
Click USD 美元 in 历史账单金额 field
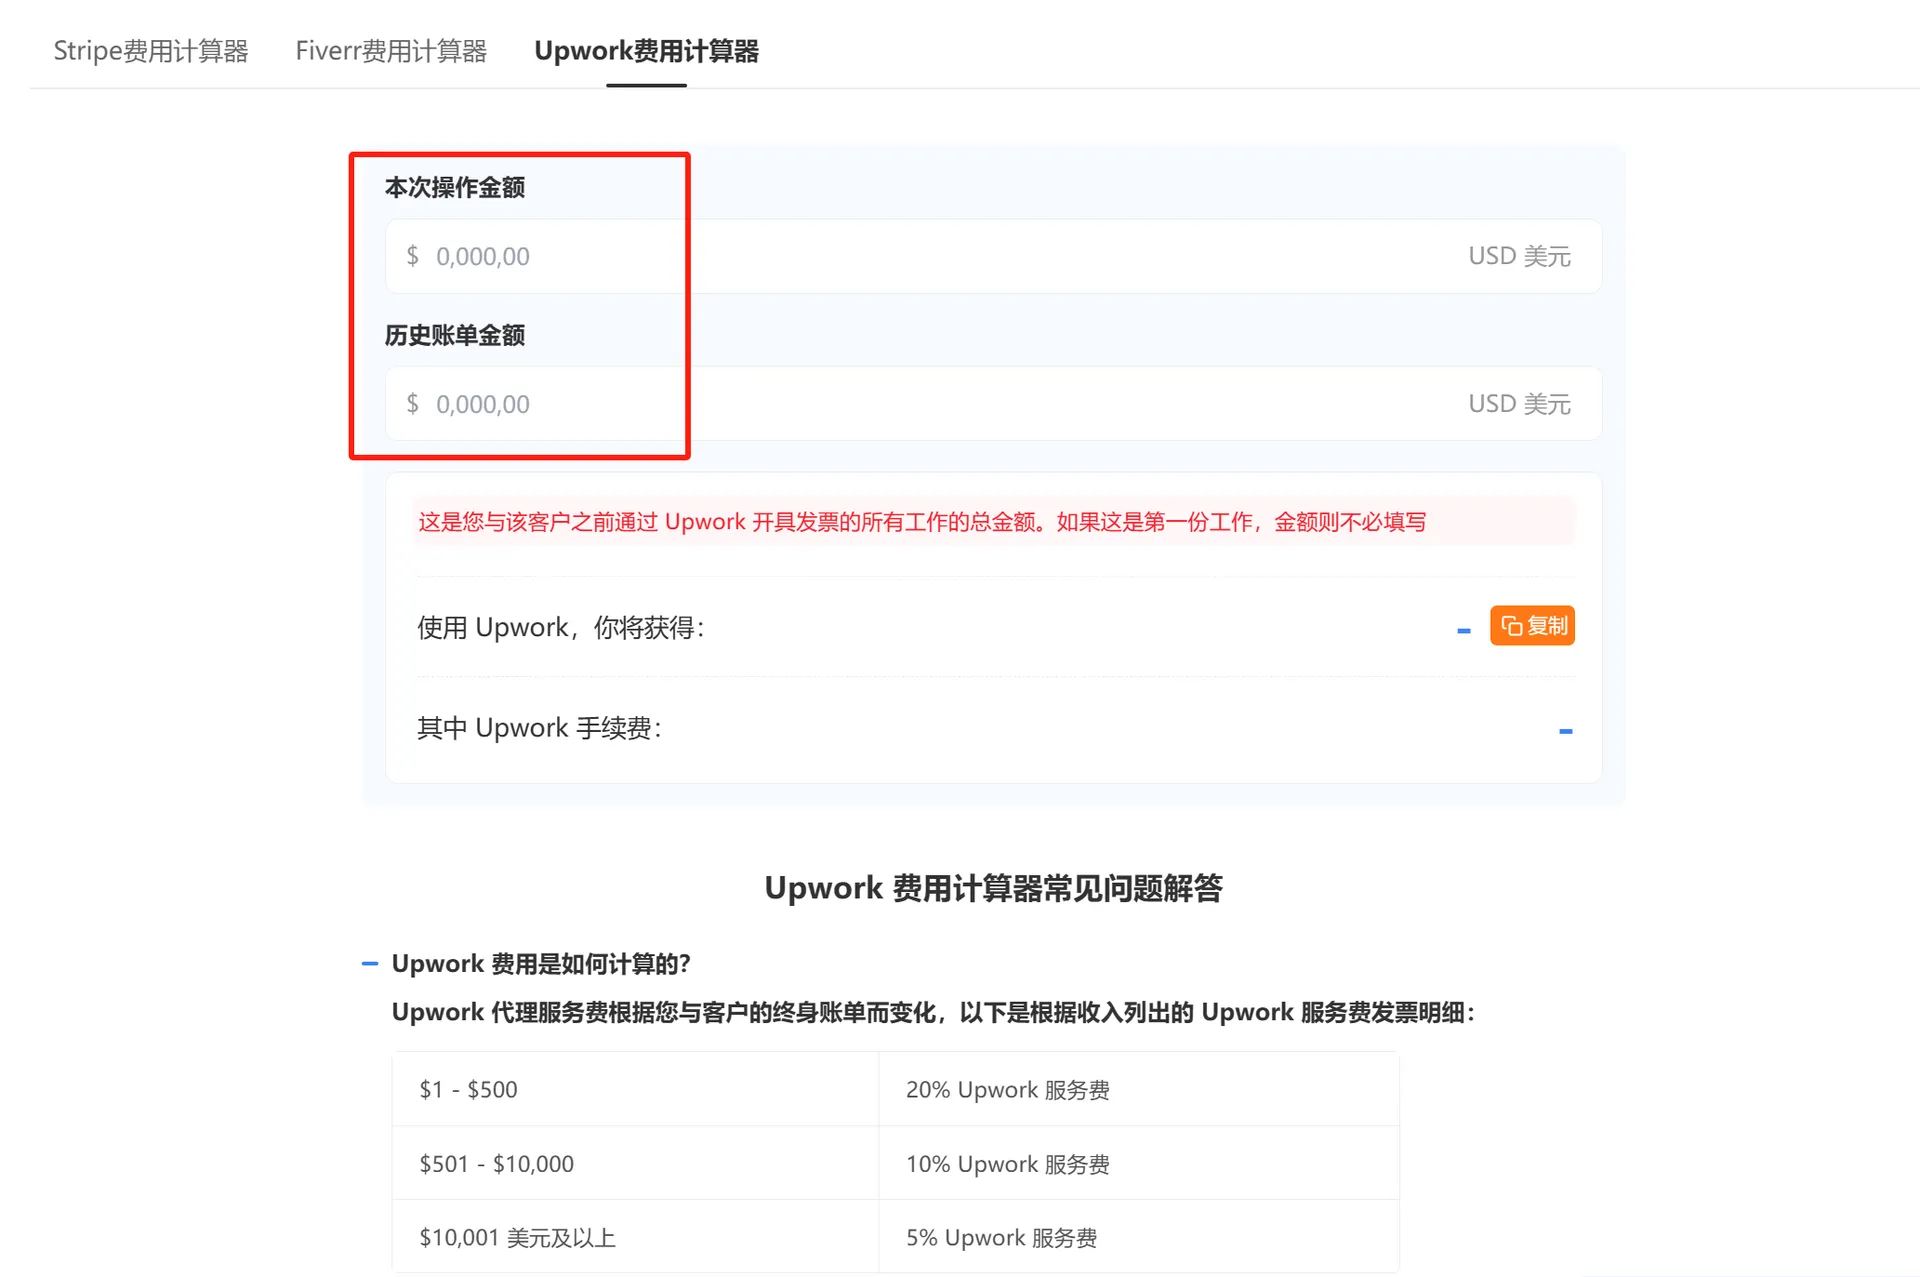(1519, 404)
